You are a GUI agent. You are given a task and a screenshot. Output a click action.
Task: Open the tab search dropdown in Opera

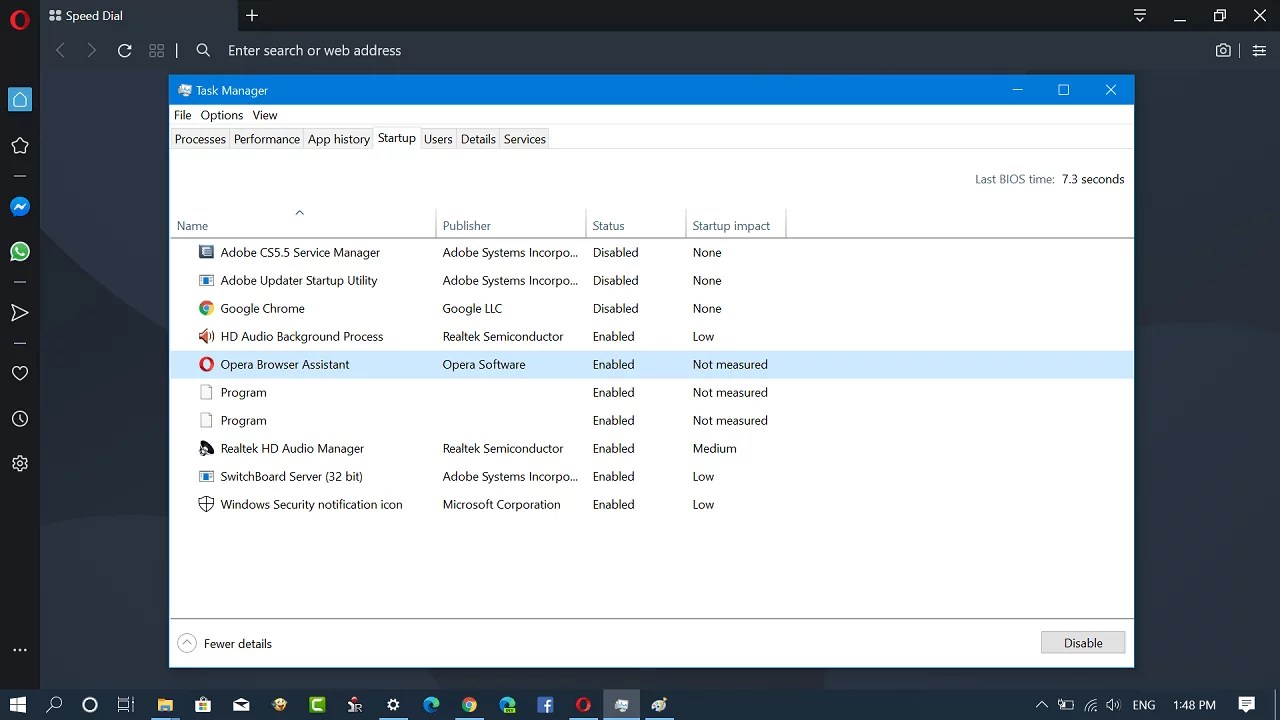click(1140, 16)
